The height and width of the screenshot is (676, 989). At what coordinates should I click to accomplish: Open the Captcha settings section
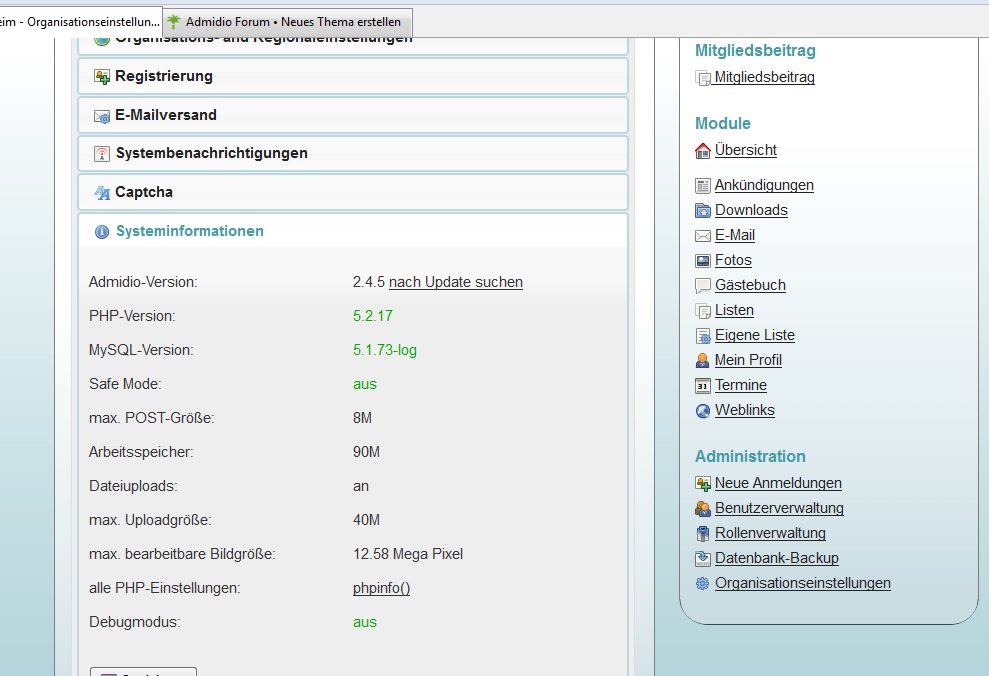144,192
